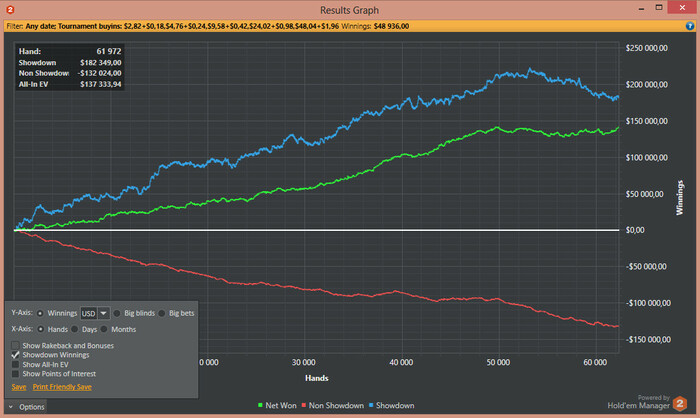Click Winnings: $48 936,00 in filter bar
The width and height of the screenshot is (700, 418).
[x=375, y=26]
